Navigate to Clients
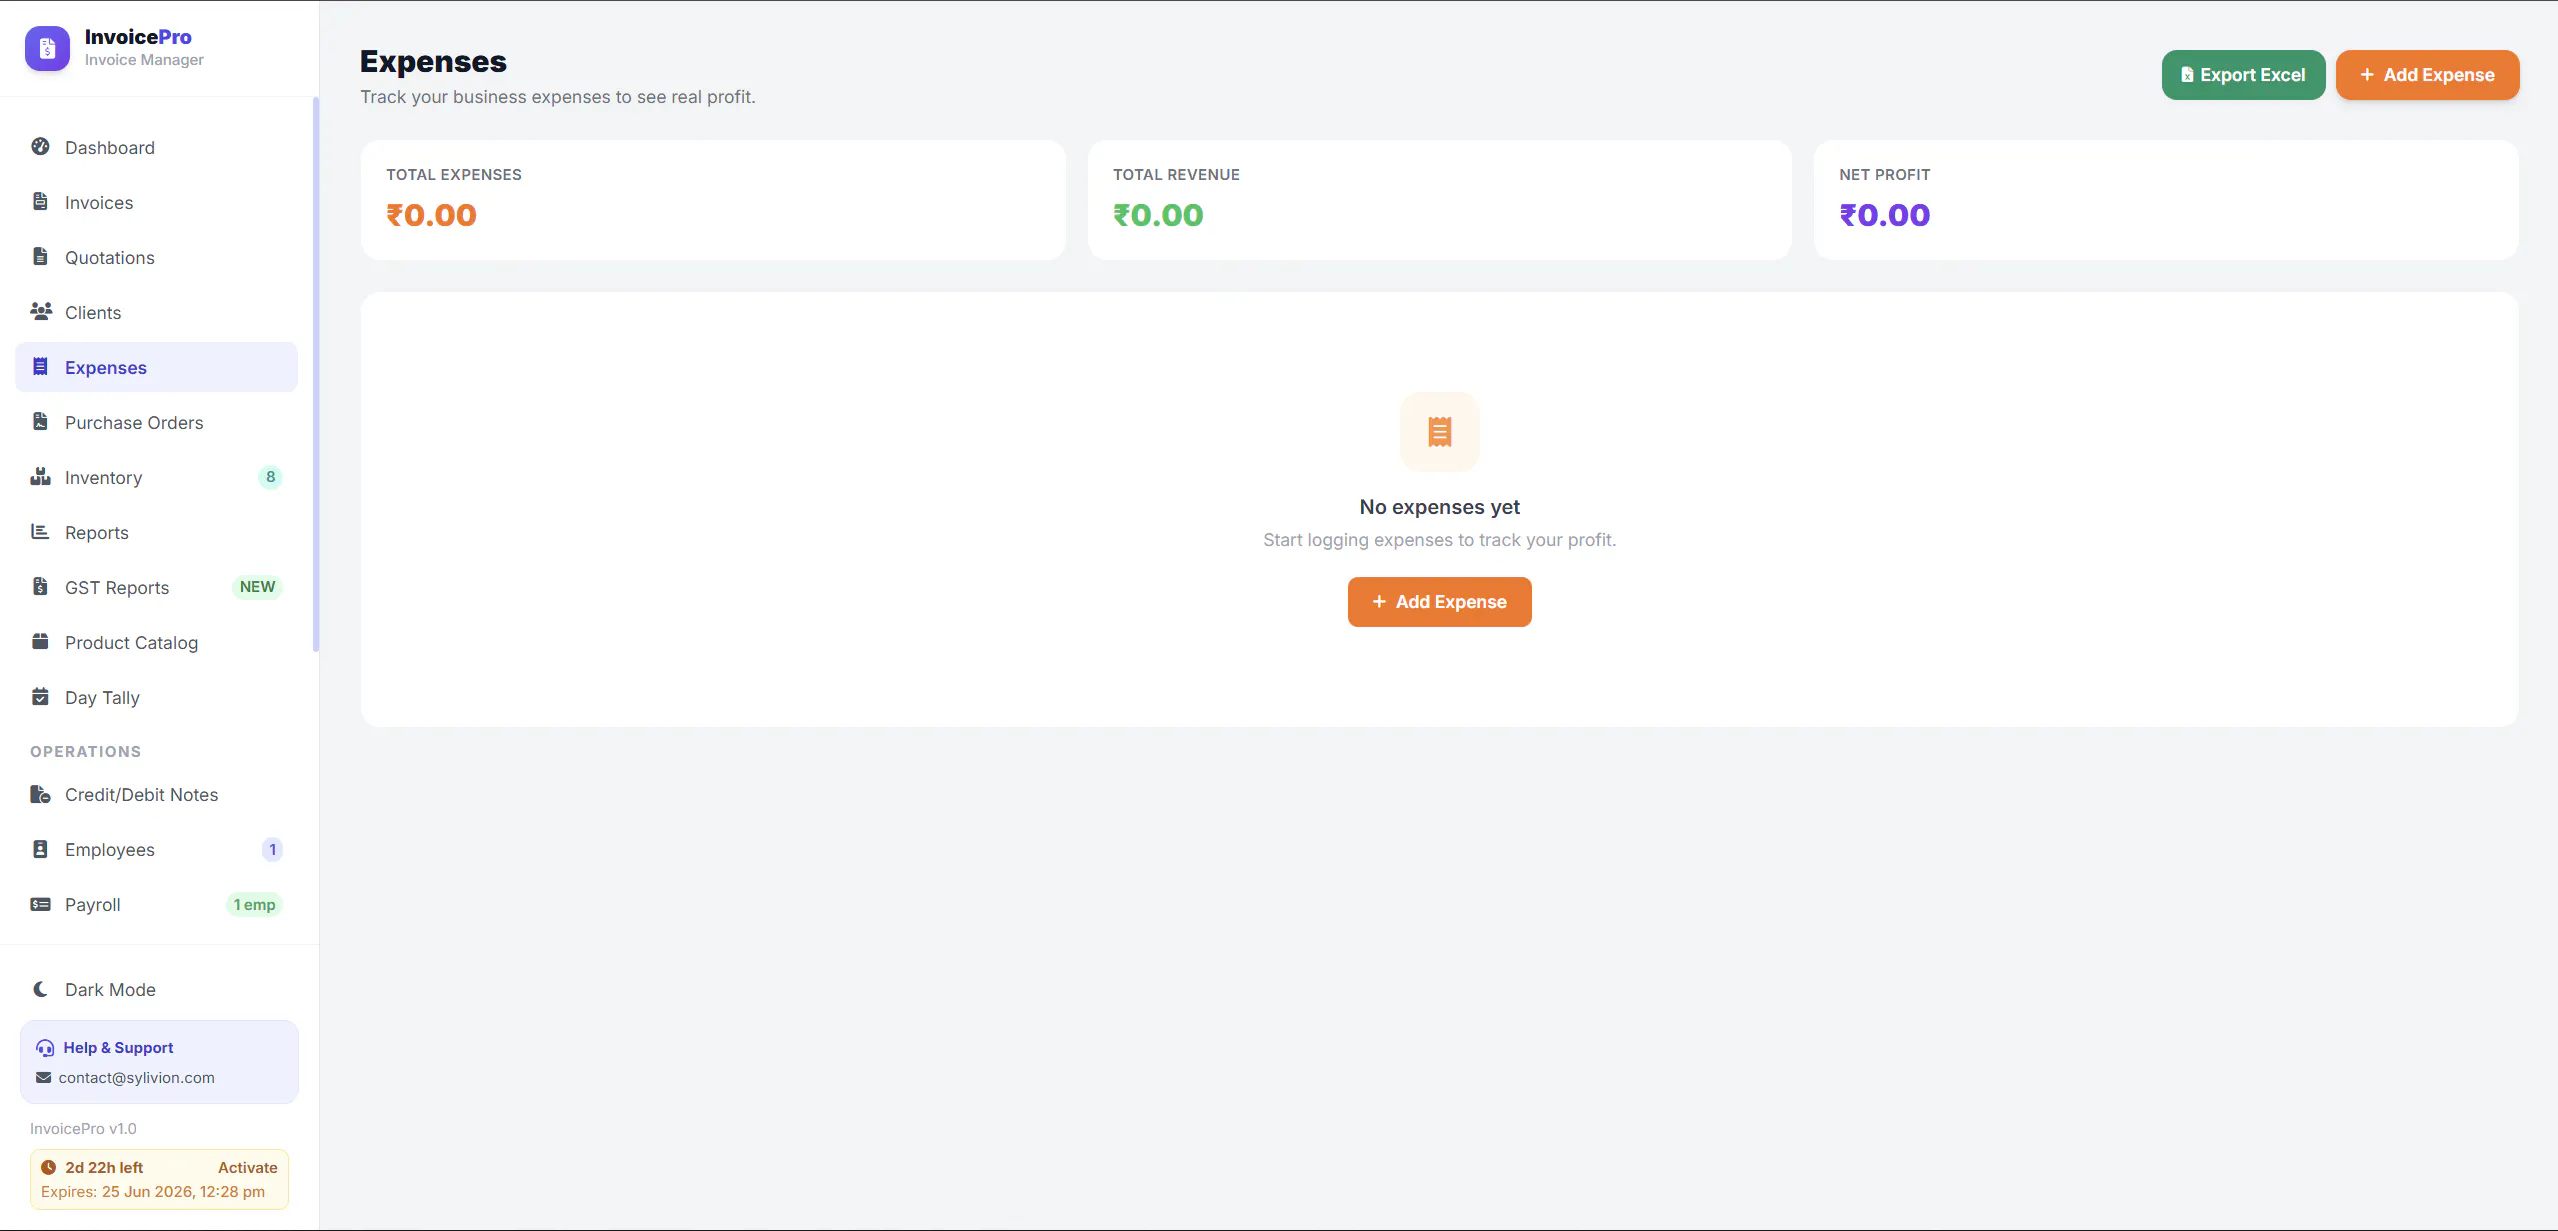 [x=156, y=312]
